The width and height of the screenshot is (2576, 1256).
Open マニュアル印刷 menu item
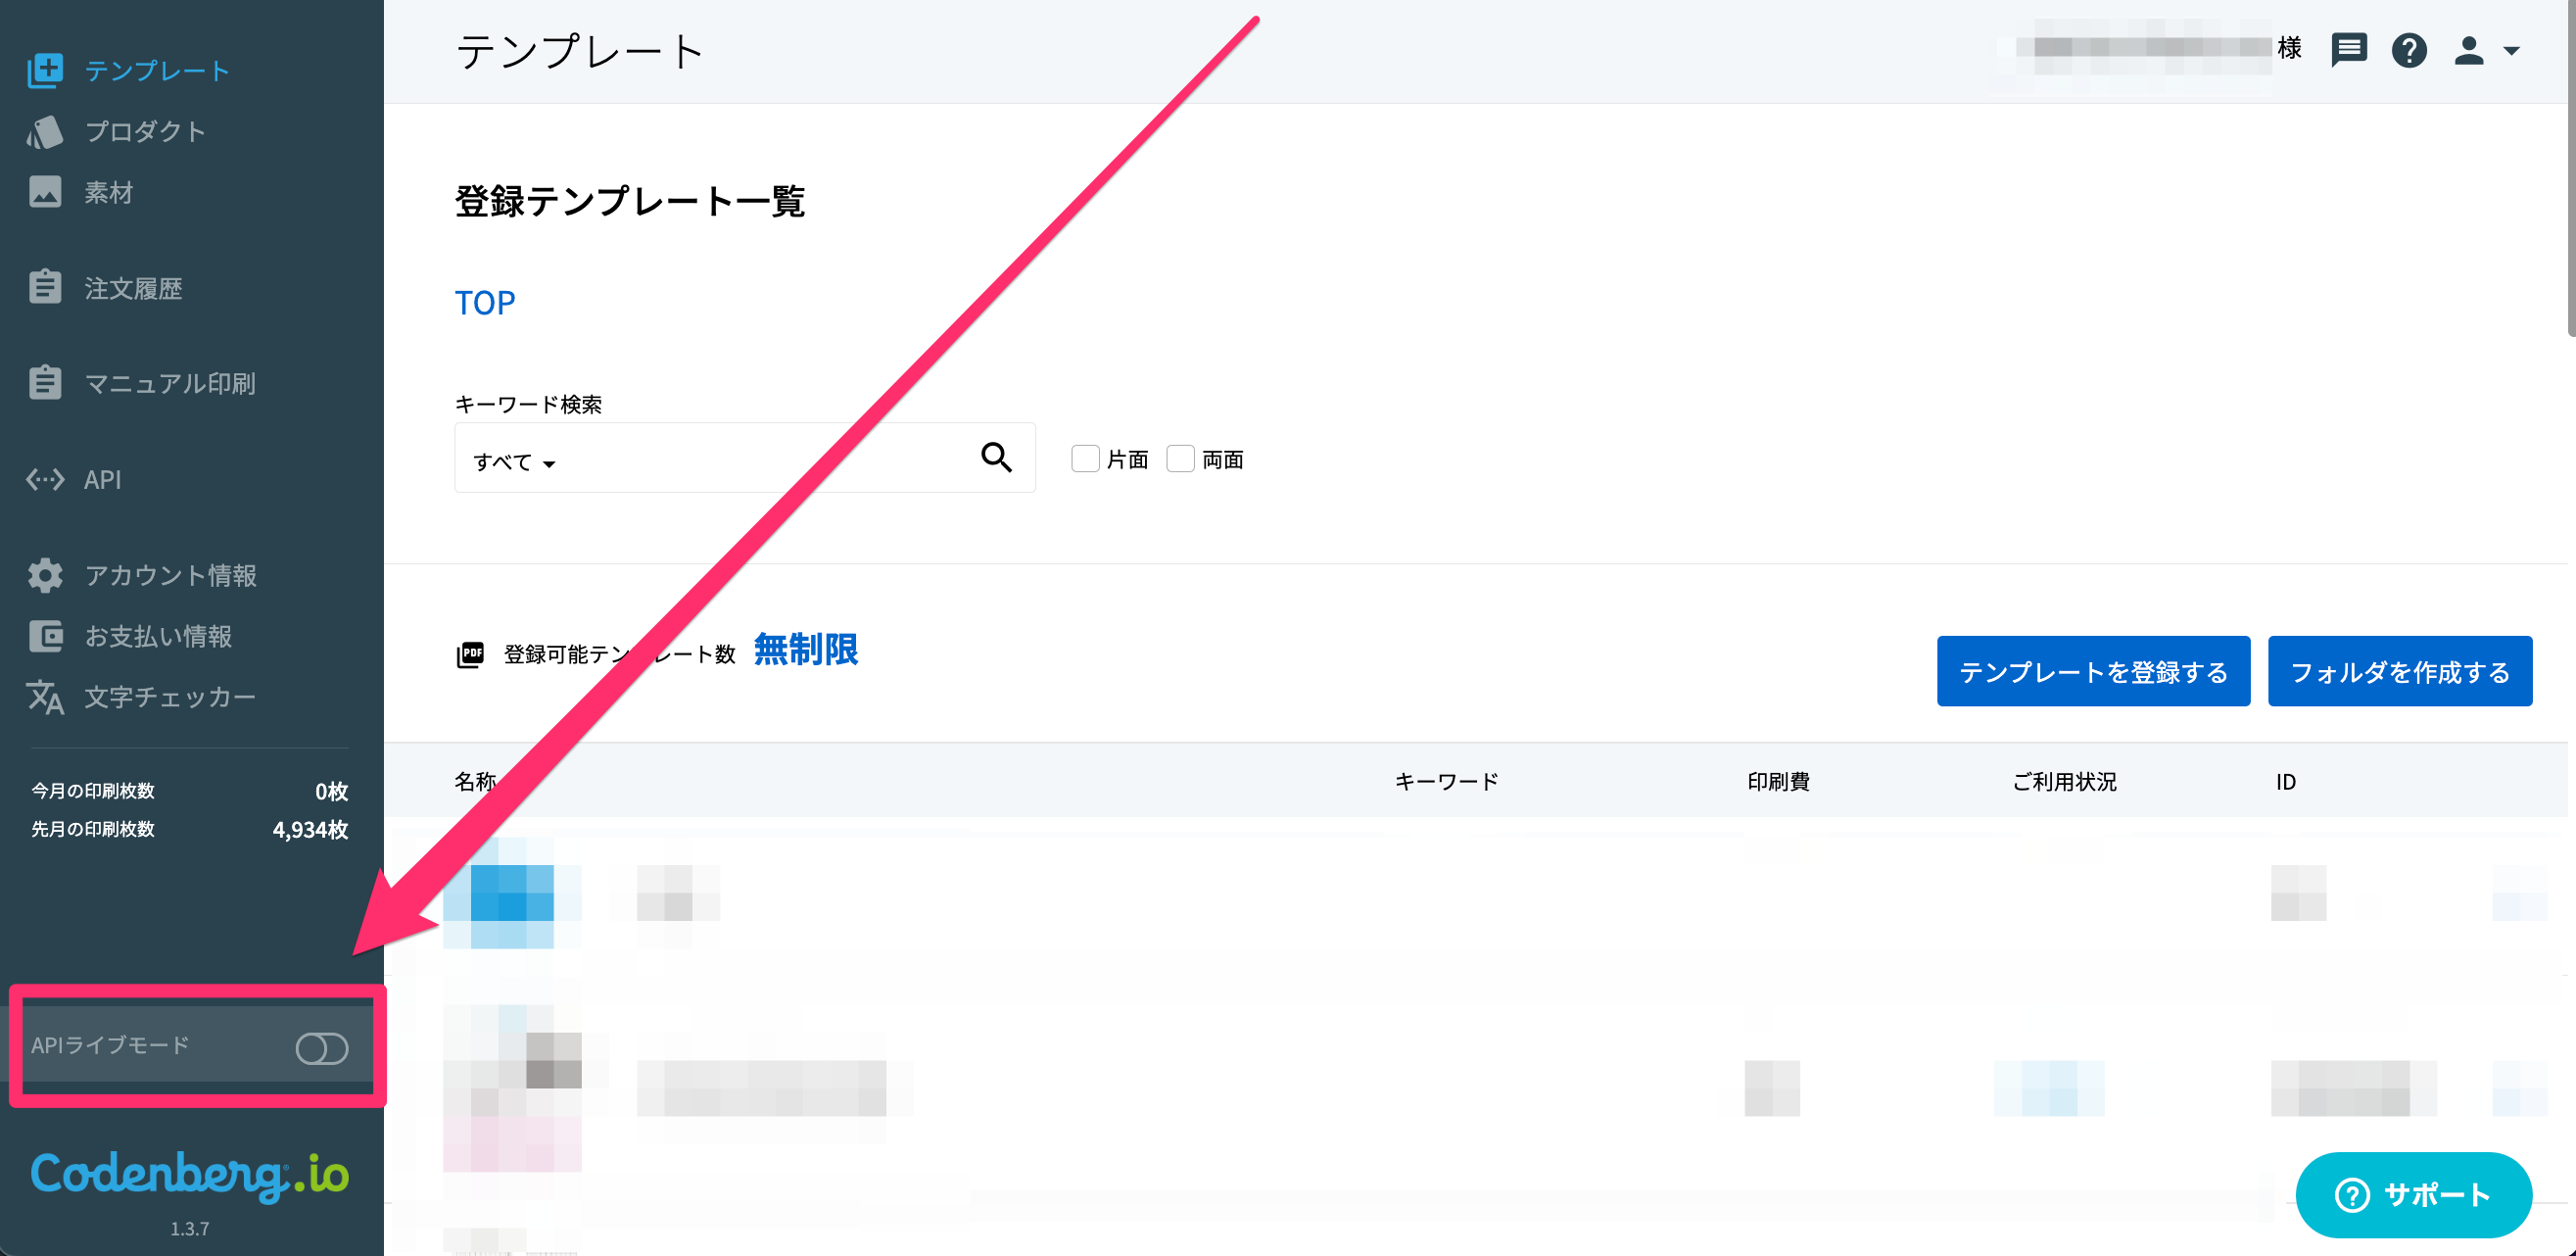(170, 383)
